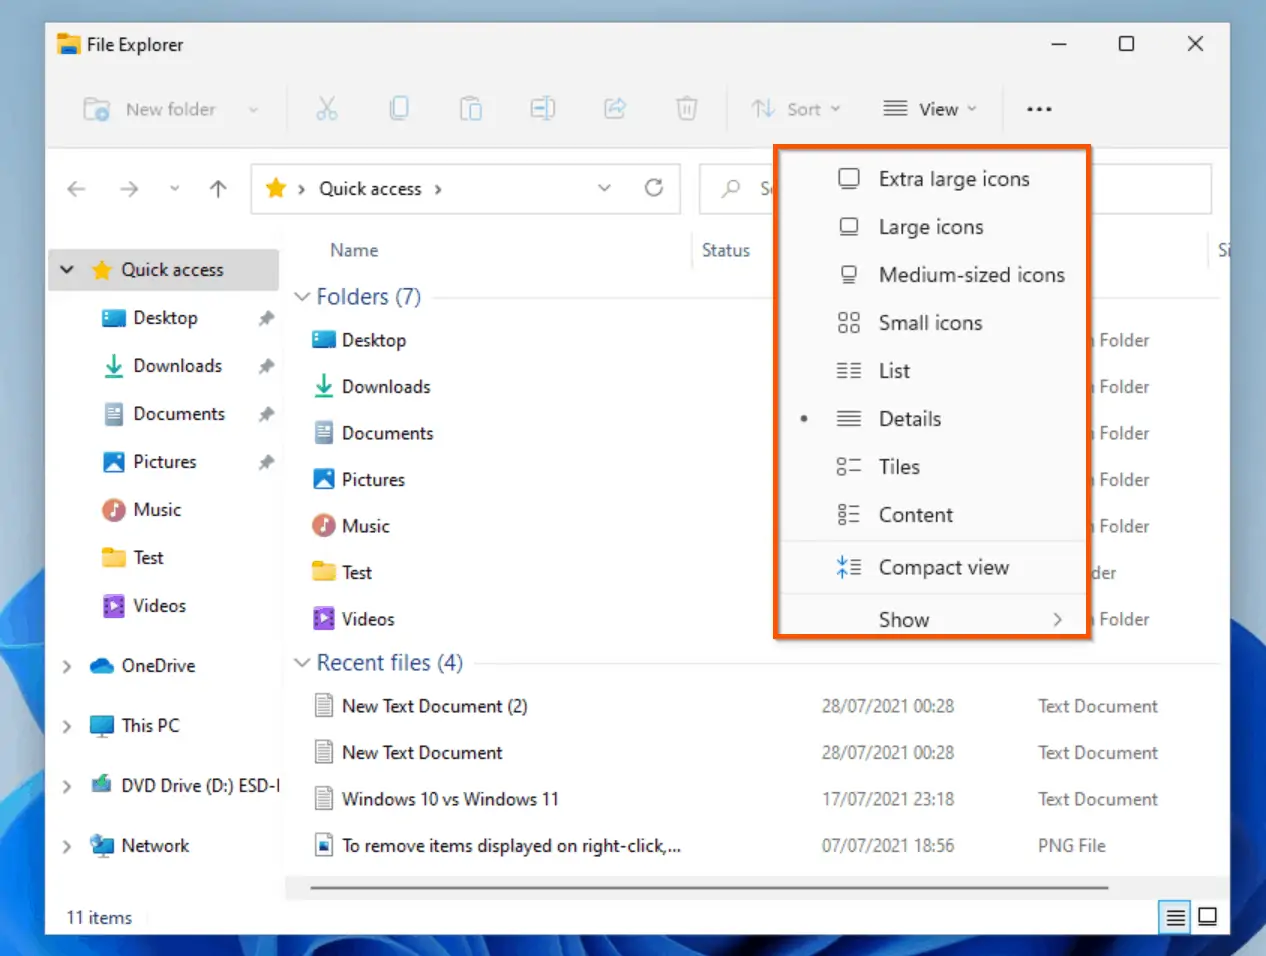1266x956 pixels.
Task: Select List view option
Action: 932,371
